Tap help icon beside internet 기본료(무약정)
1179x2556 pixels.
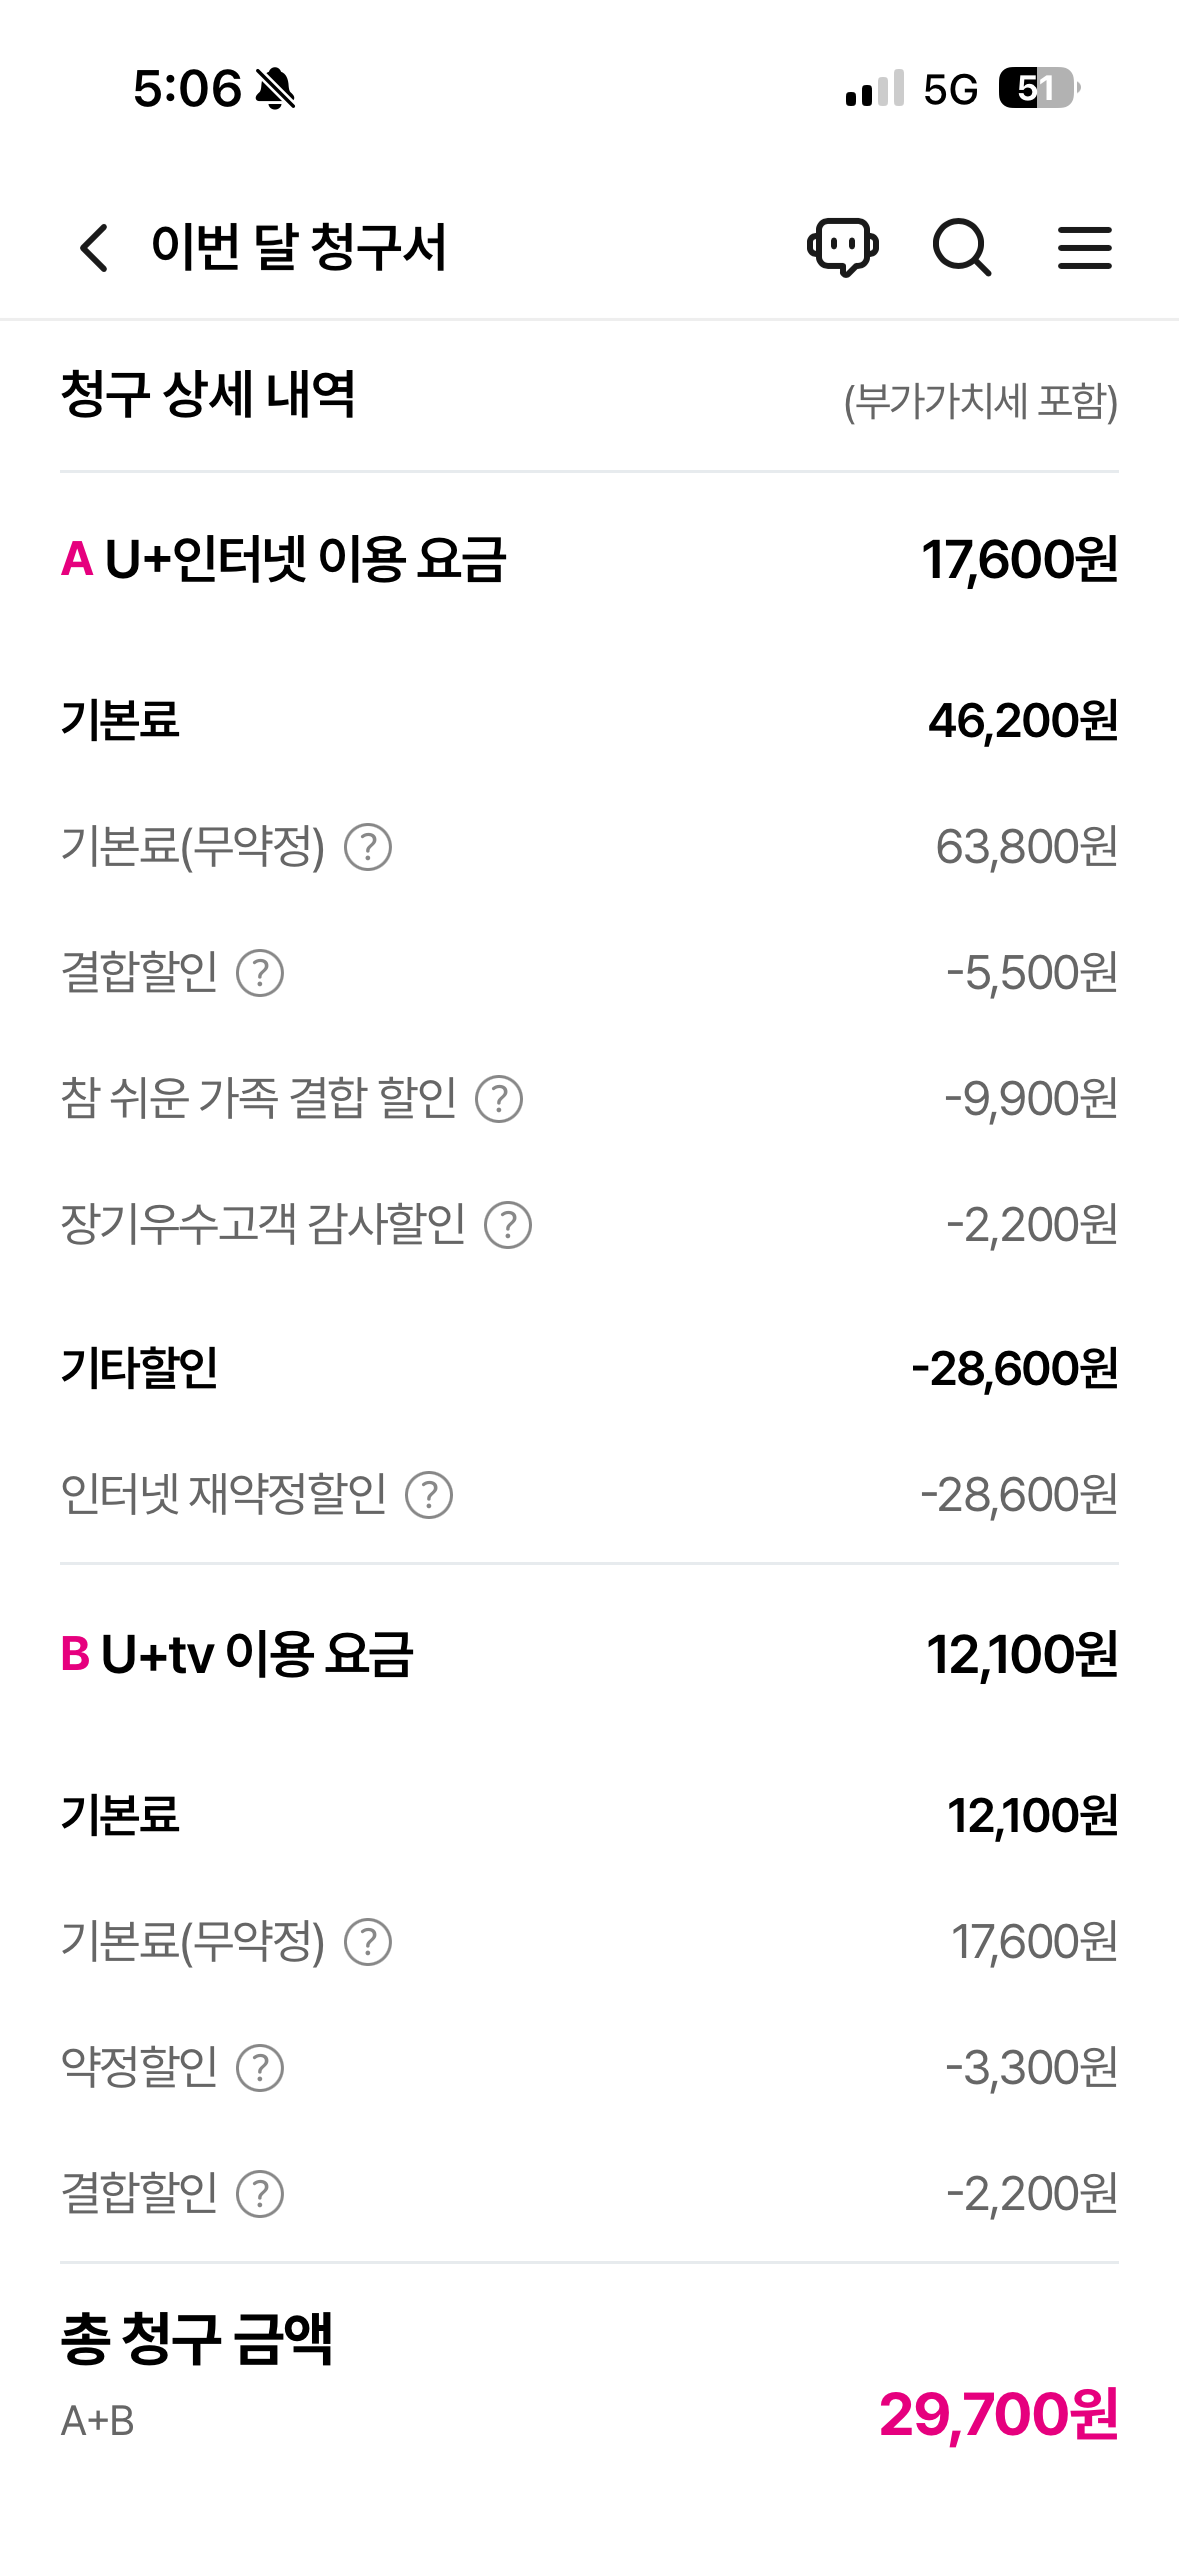point(368,847)
